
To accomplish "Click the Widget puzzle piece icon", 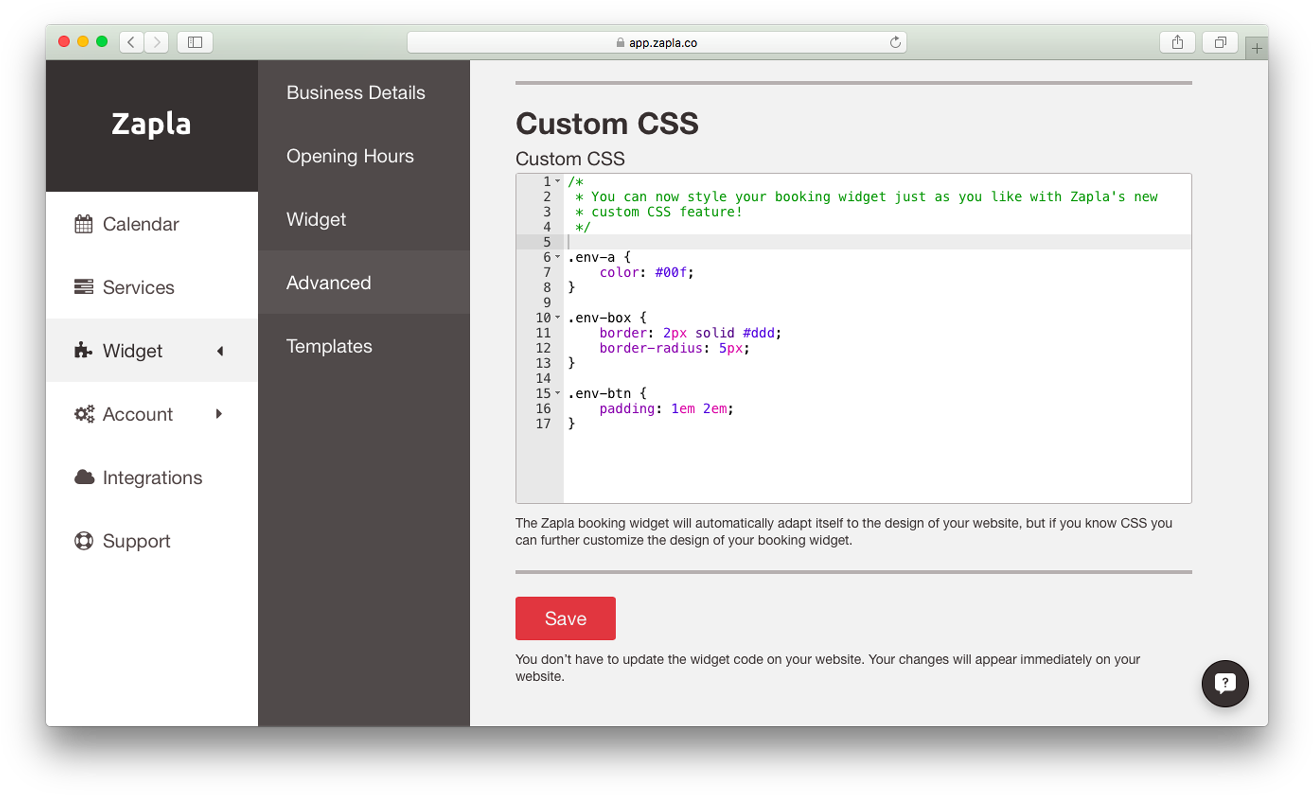I will 84,350.
